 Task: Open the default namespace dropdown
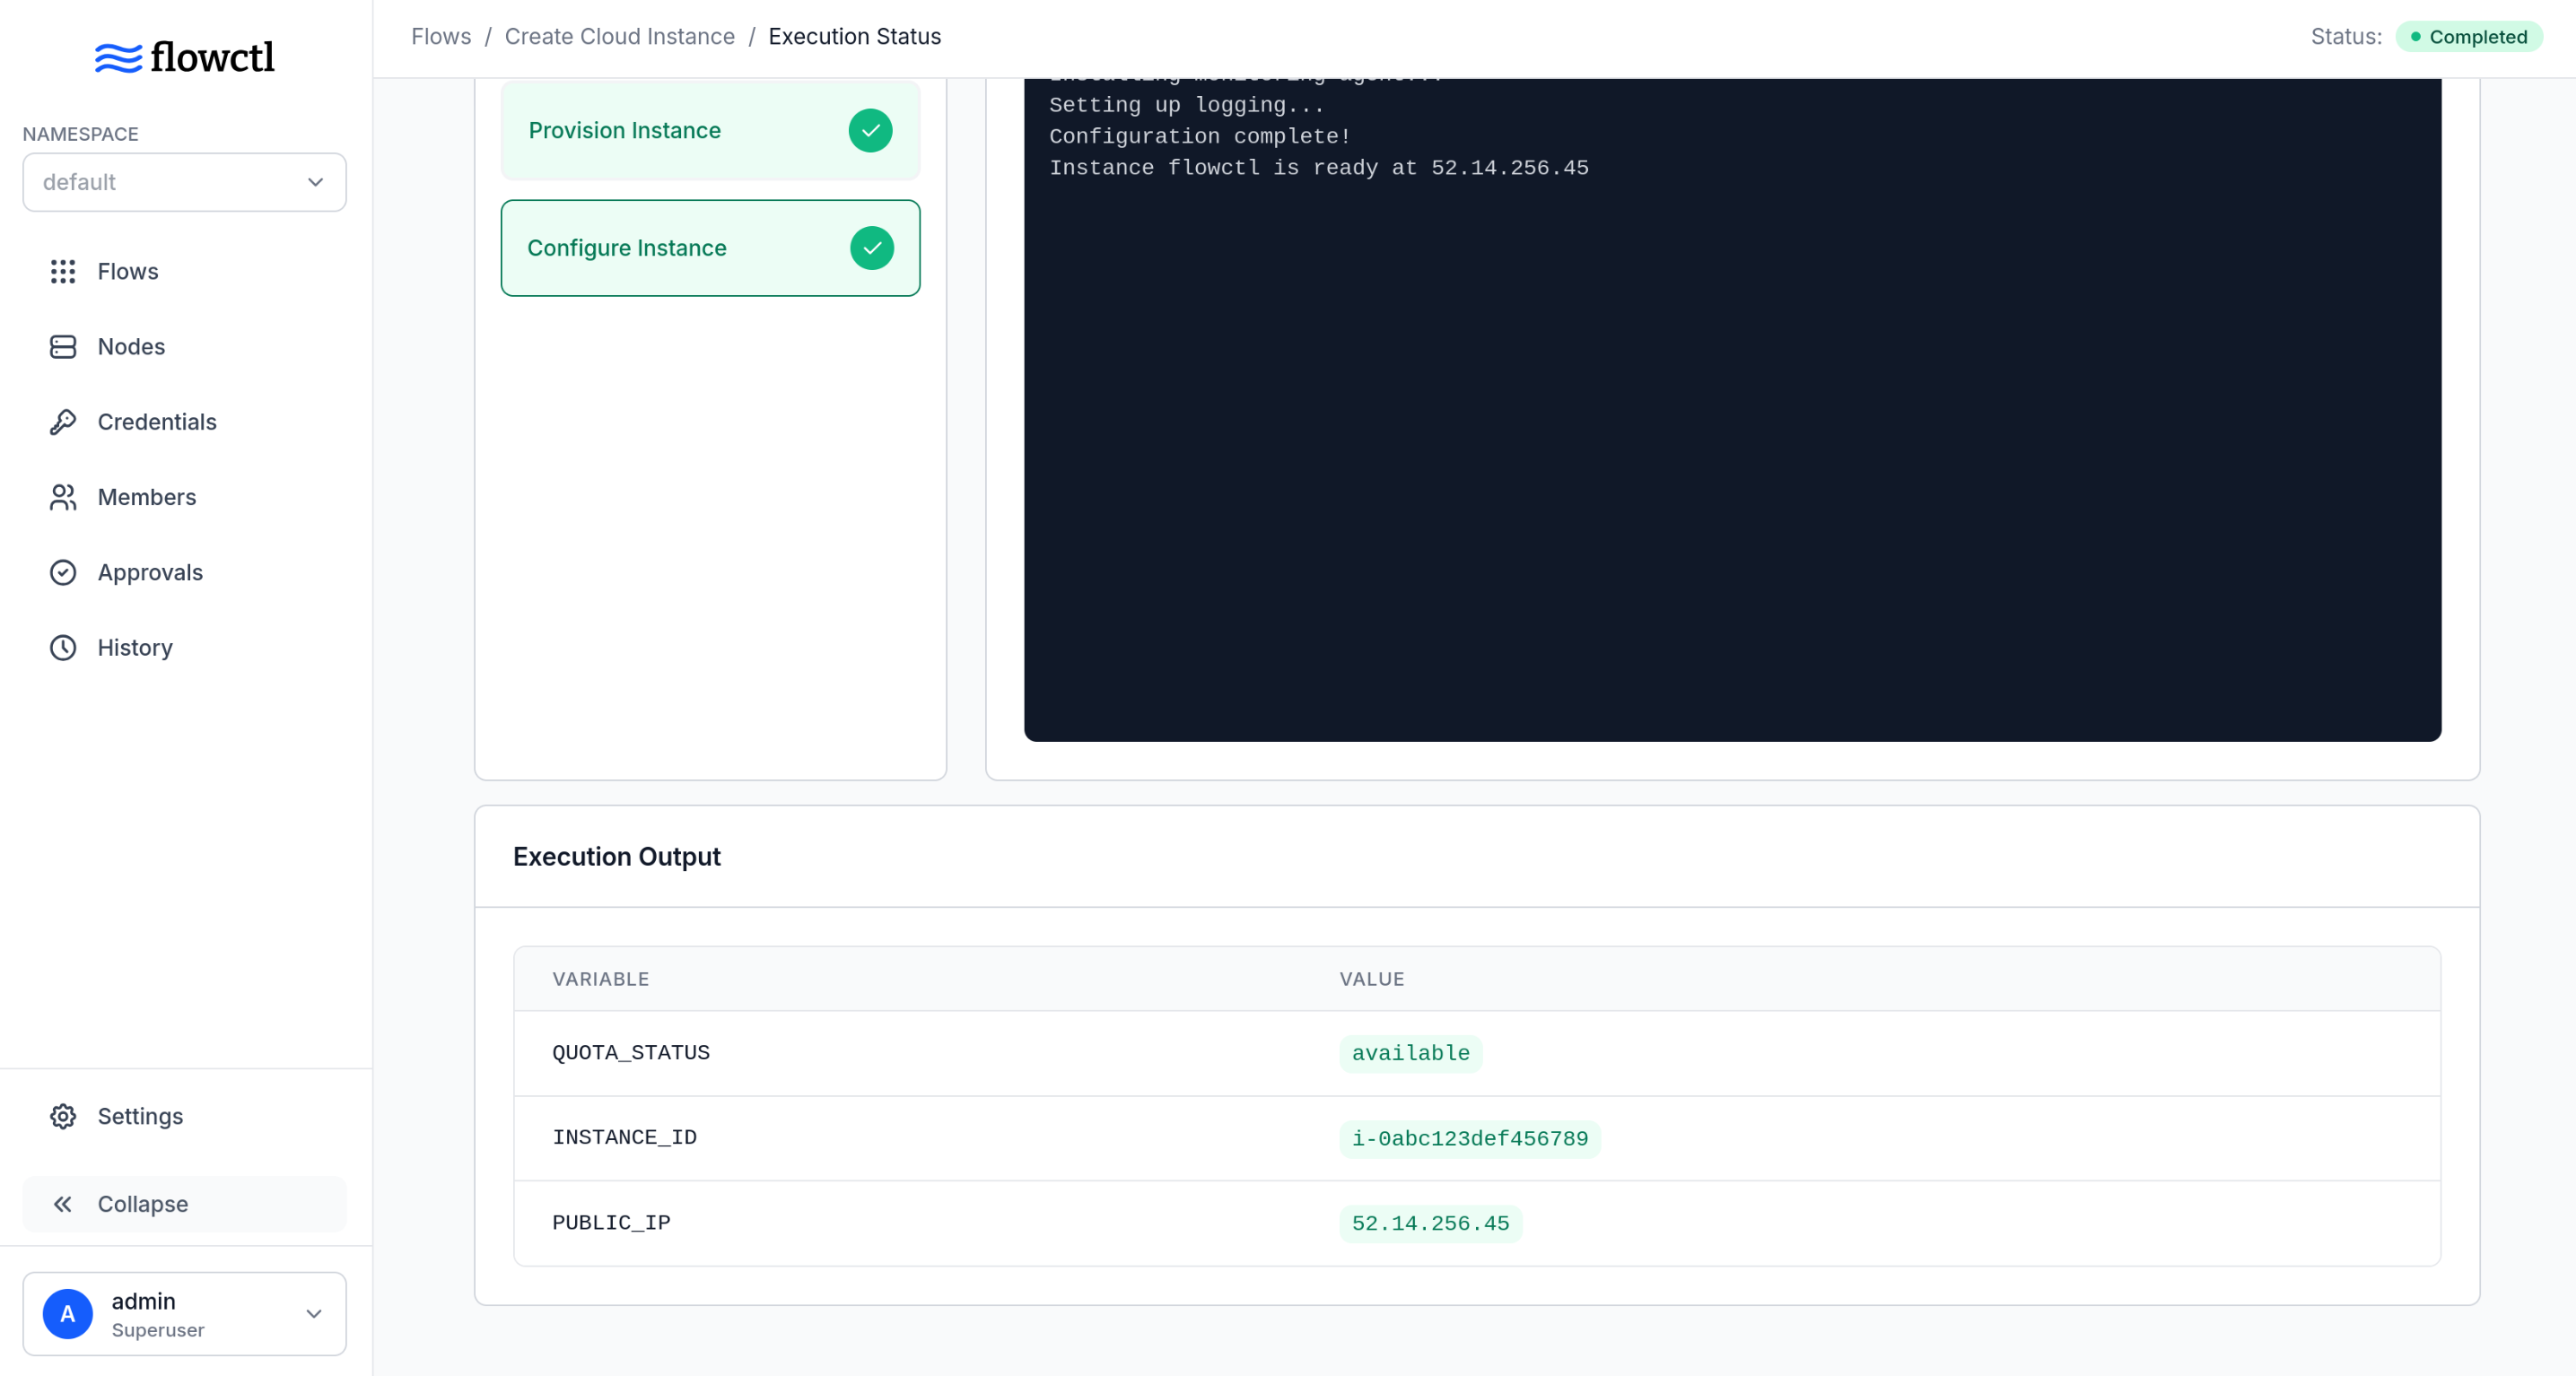[x=184, y=182]
